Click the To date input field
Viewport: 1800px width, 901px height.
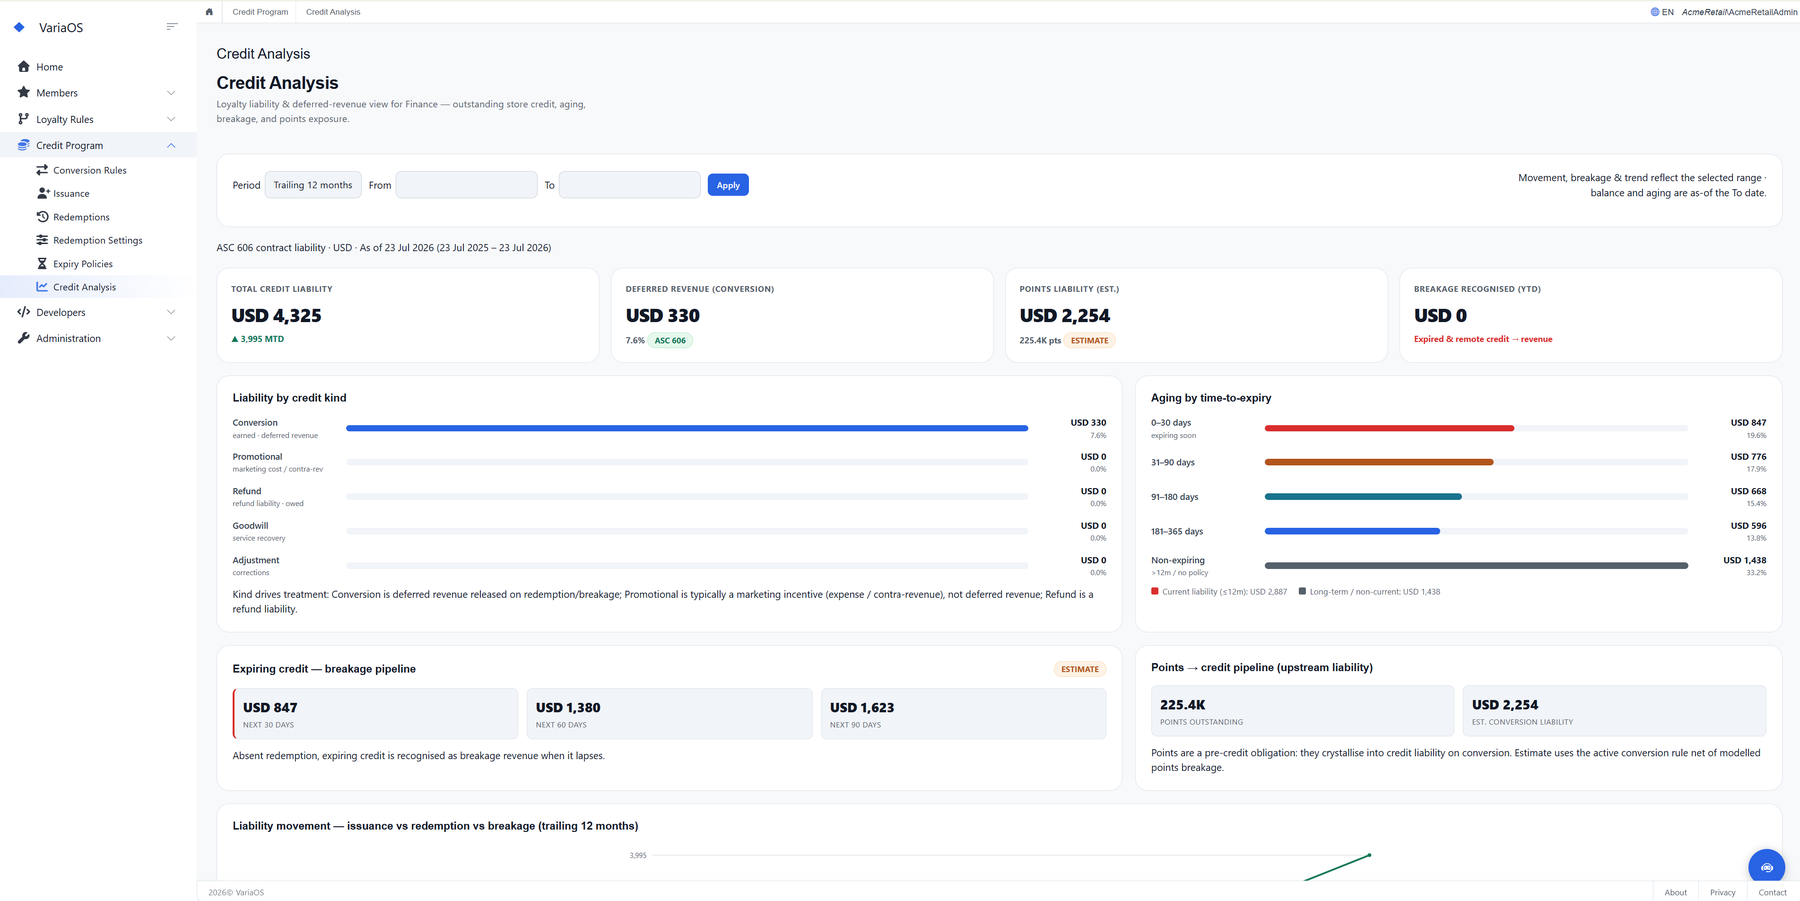point(630,185)
